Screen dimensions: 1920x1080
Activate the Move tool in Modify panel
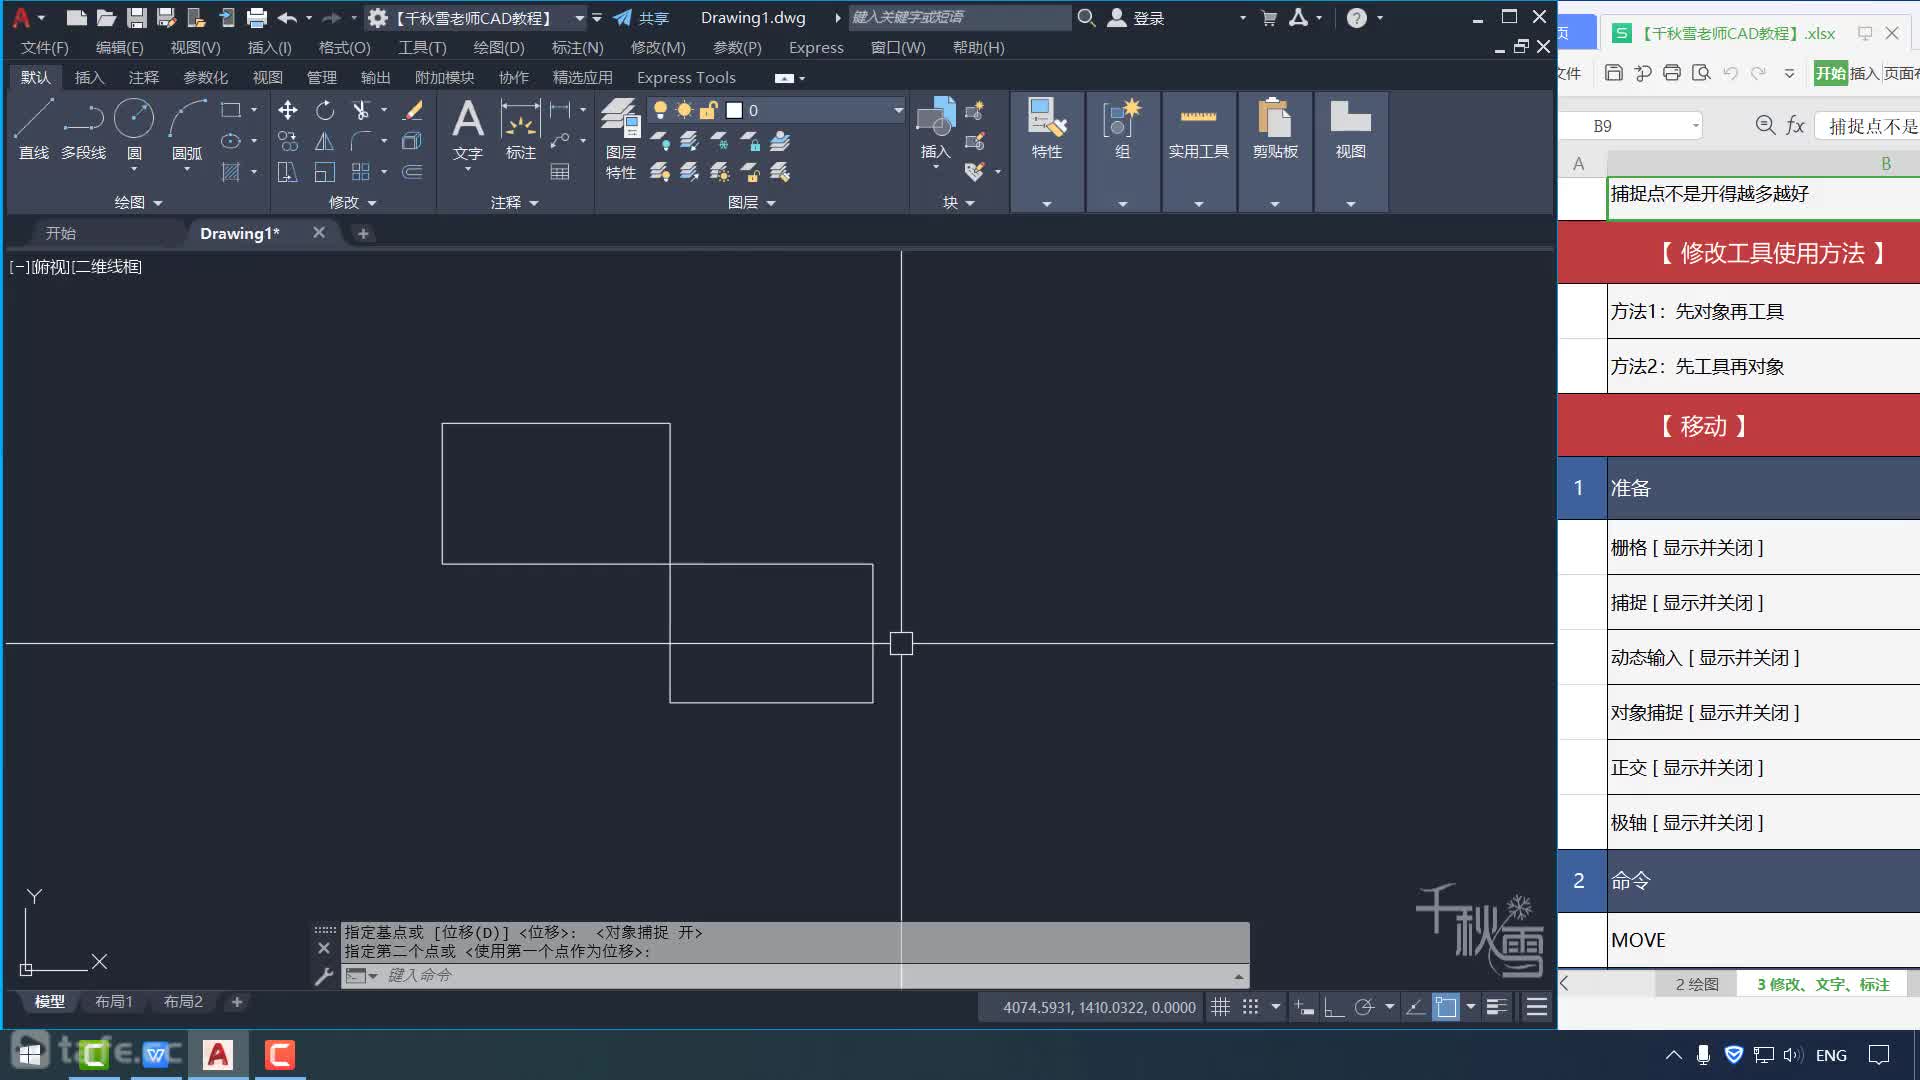[288, 110]
